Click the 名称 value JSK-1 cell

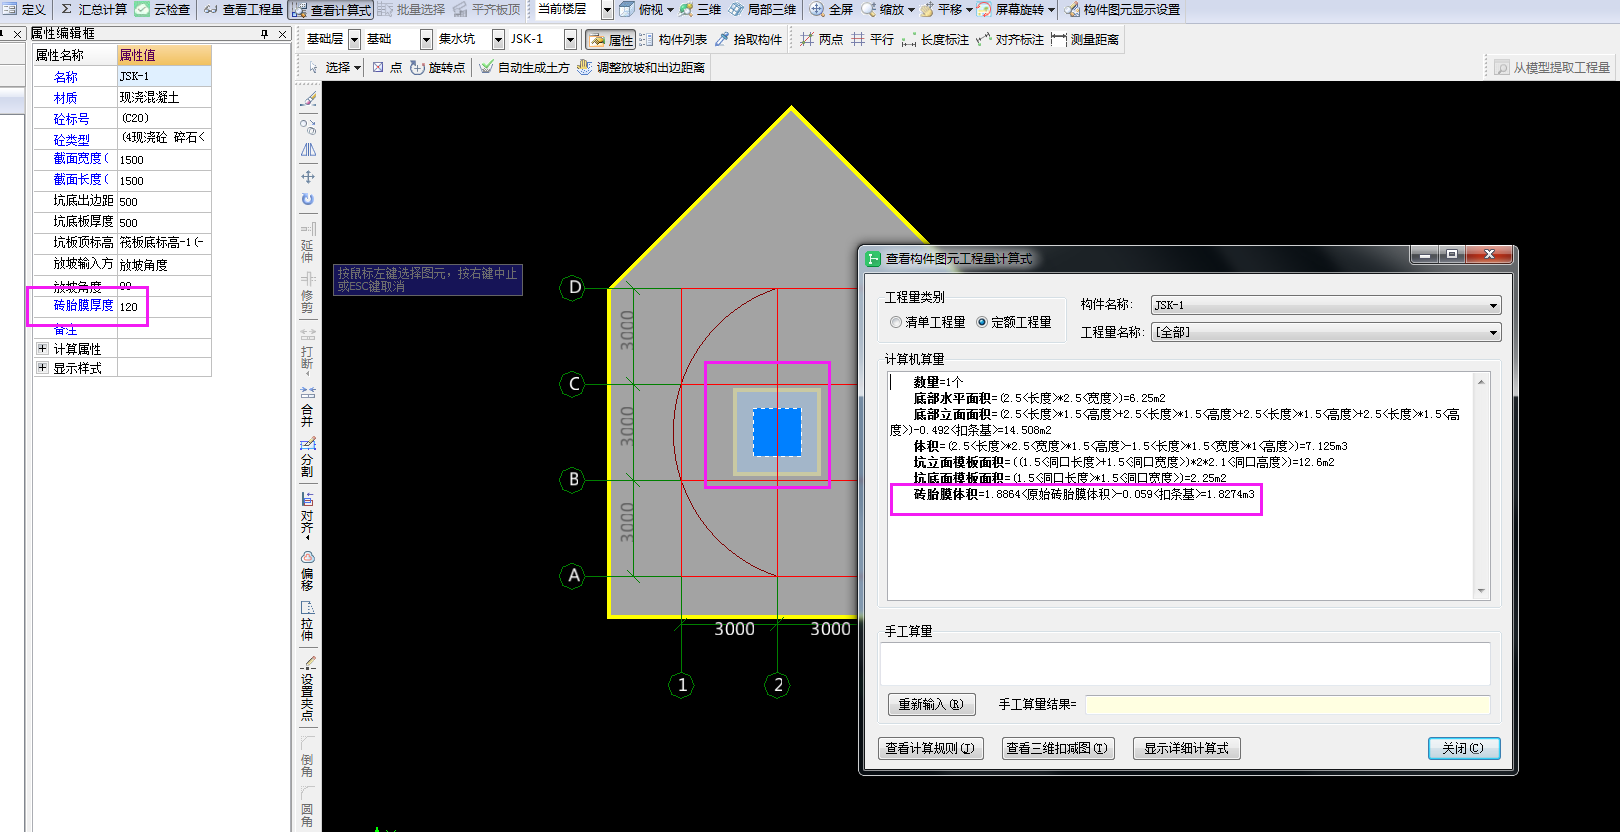[x=164, y=76]
